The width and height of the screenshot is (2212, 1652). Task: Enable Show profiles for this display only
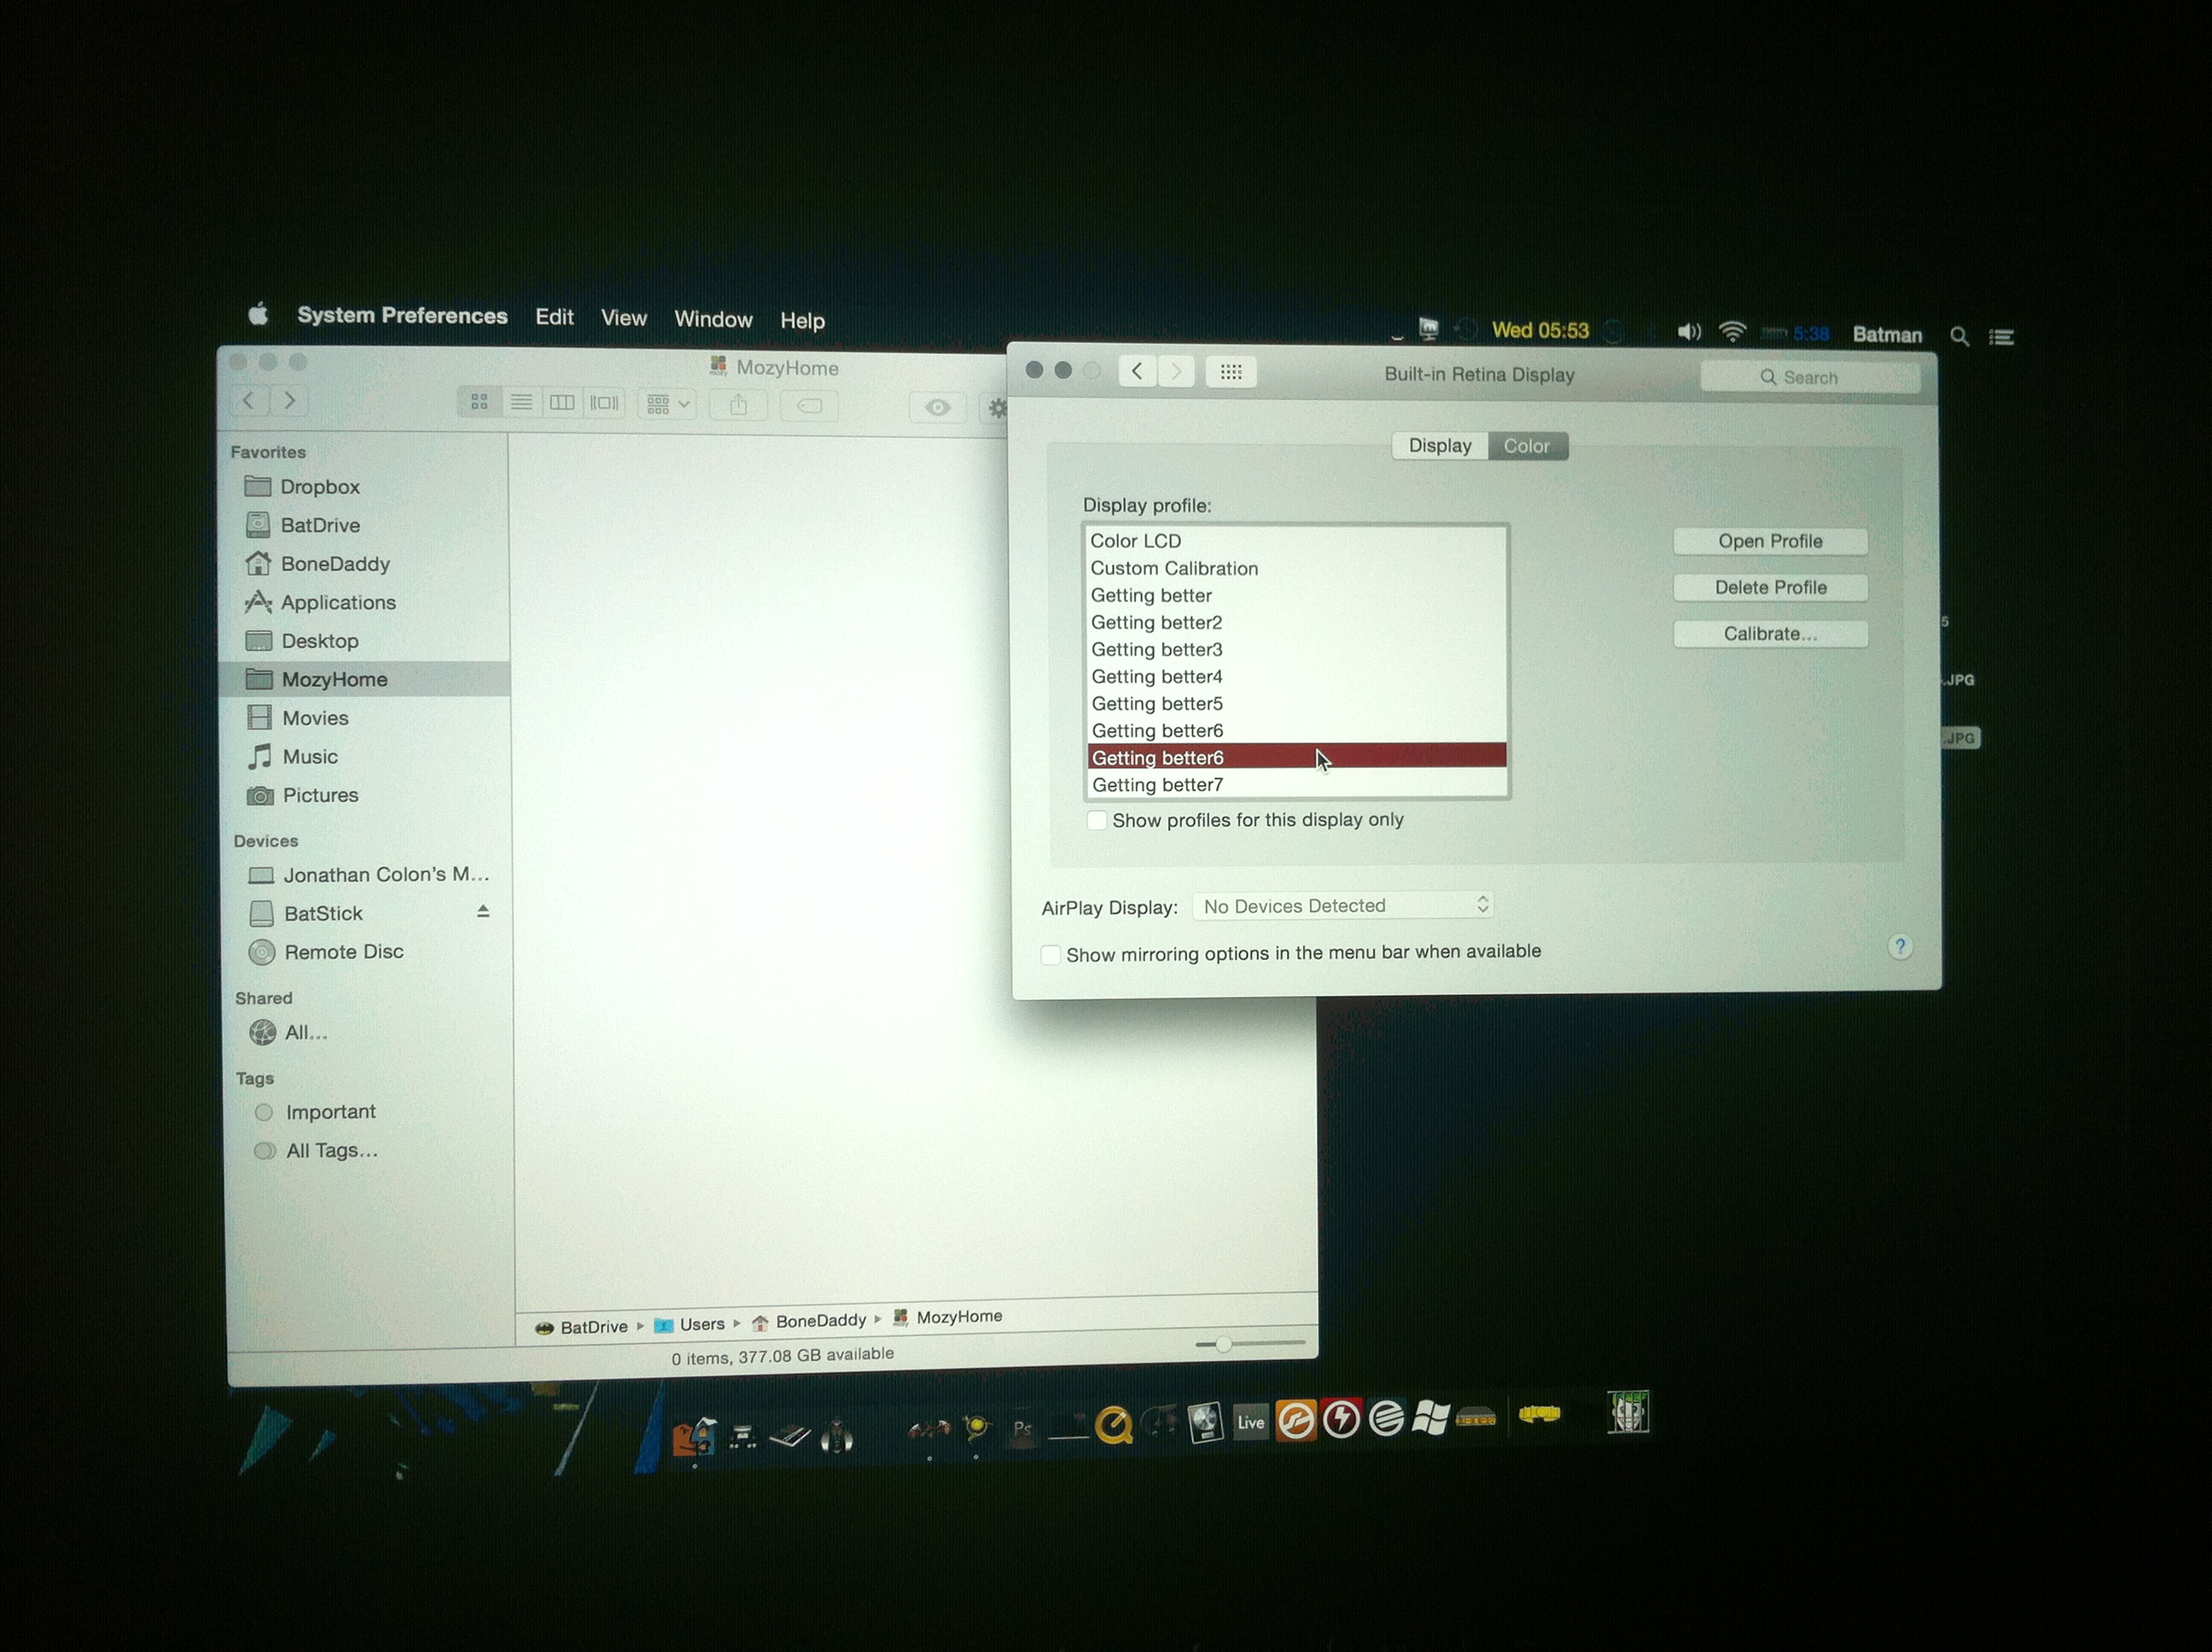tap(1097, 821)
